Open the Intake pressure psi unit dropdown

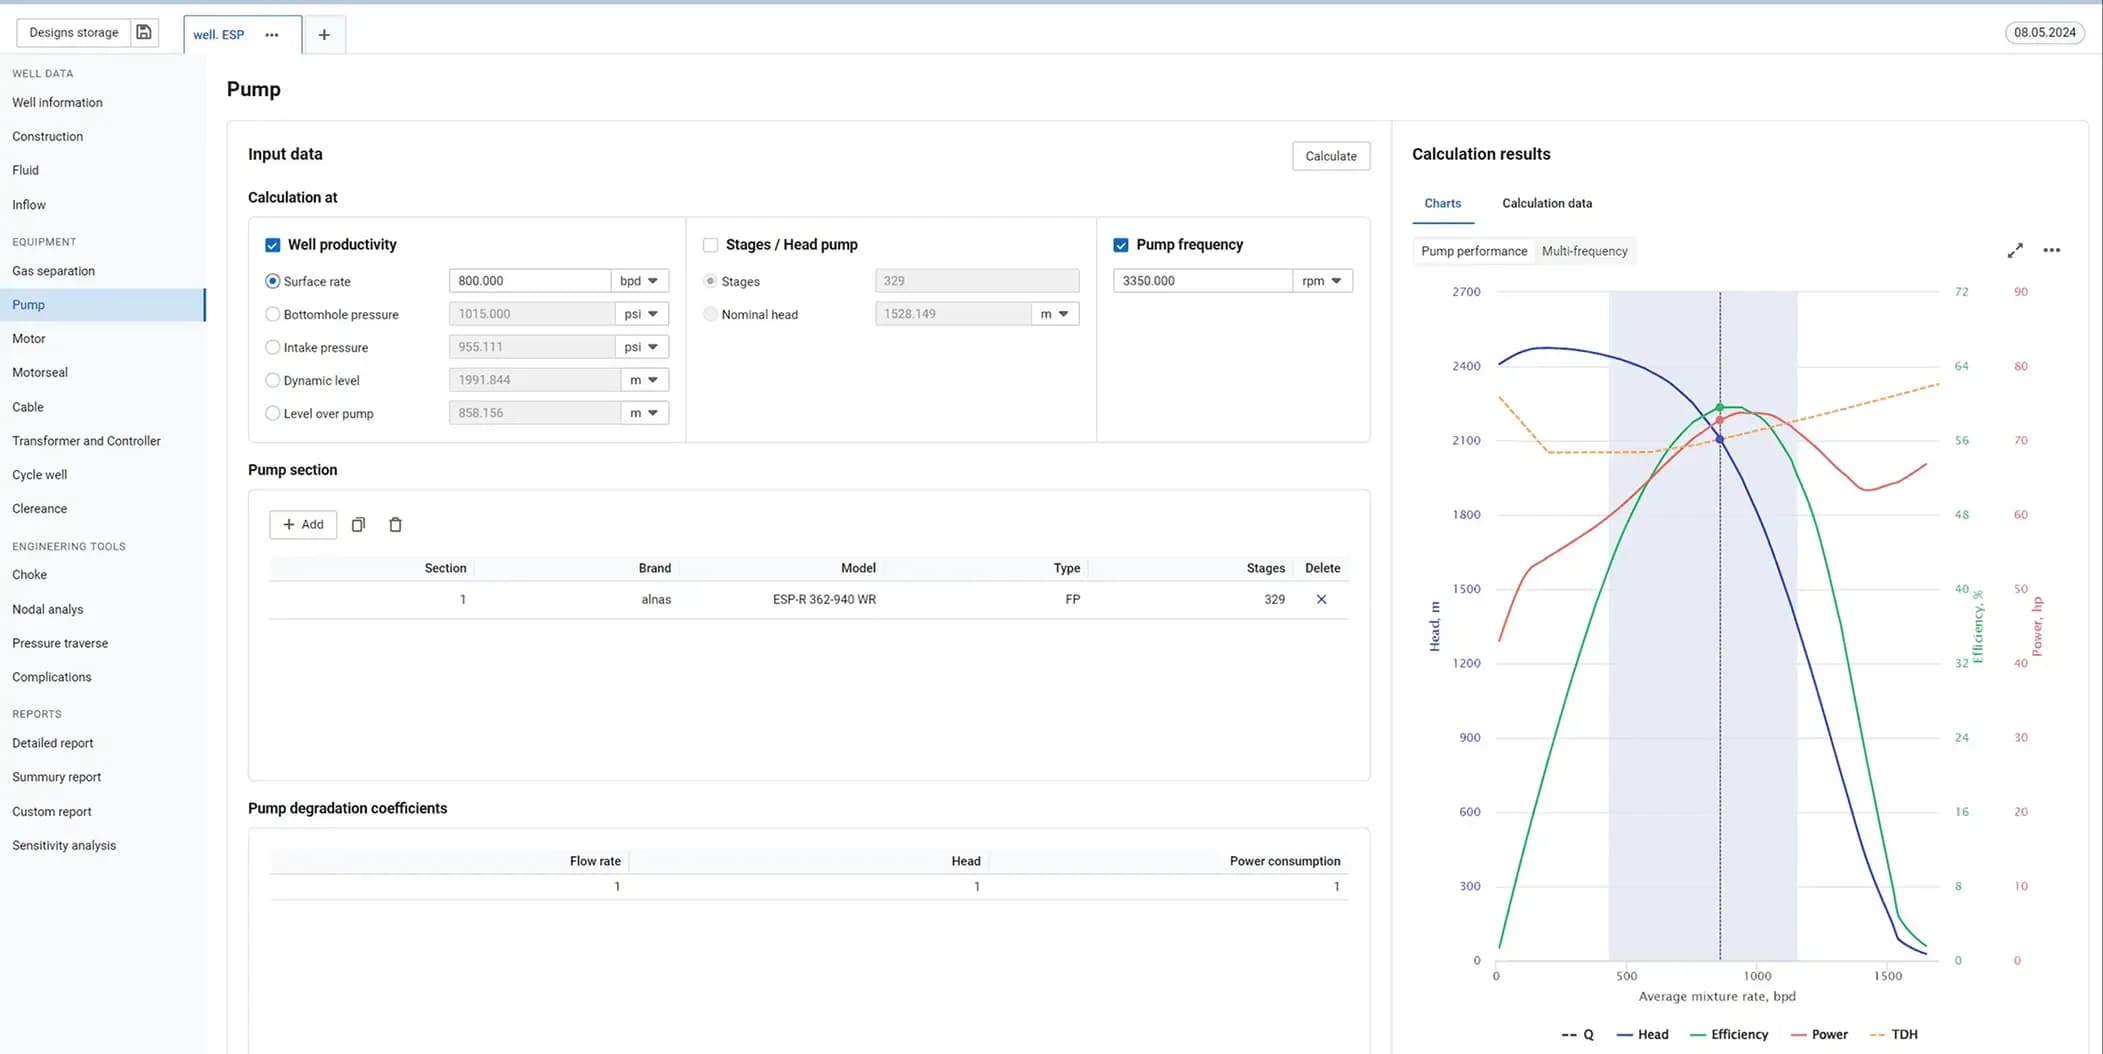click(x=642, y=347)
